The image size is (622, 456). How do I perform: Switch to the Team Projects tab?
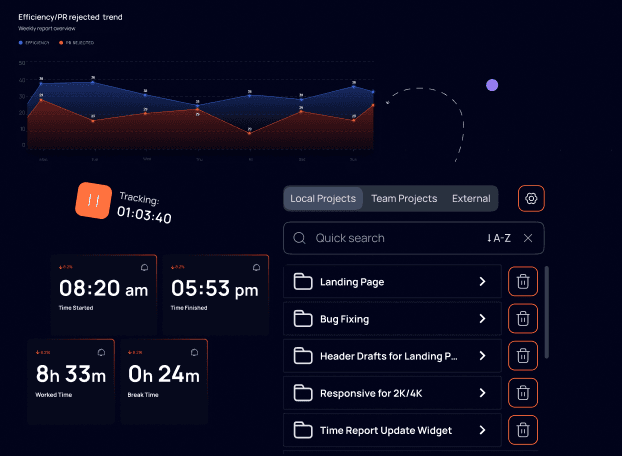[404, 198]
